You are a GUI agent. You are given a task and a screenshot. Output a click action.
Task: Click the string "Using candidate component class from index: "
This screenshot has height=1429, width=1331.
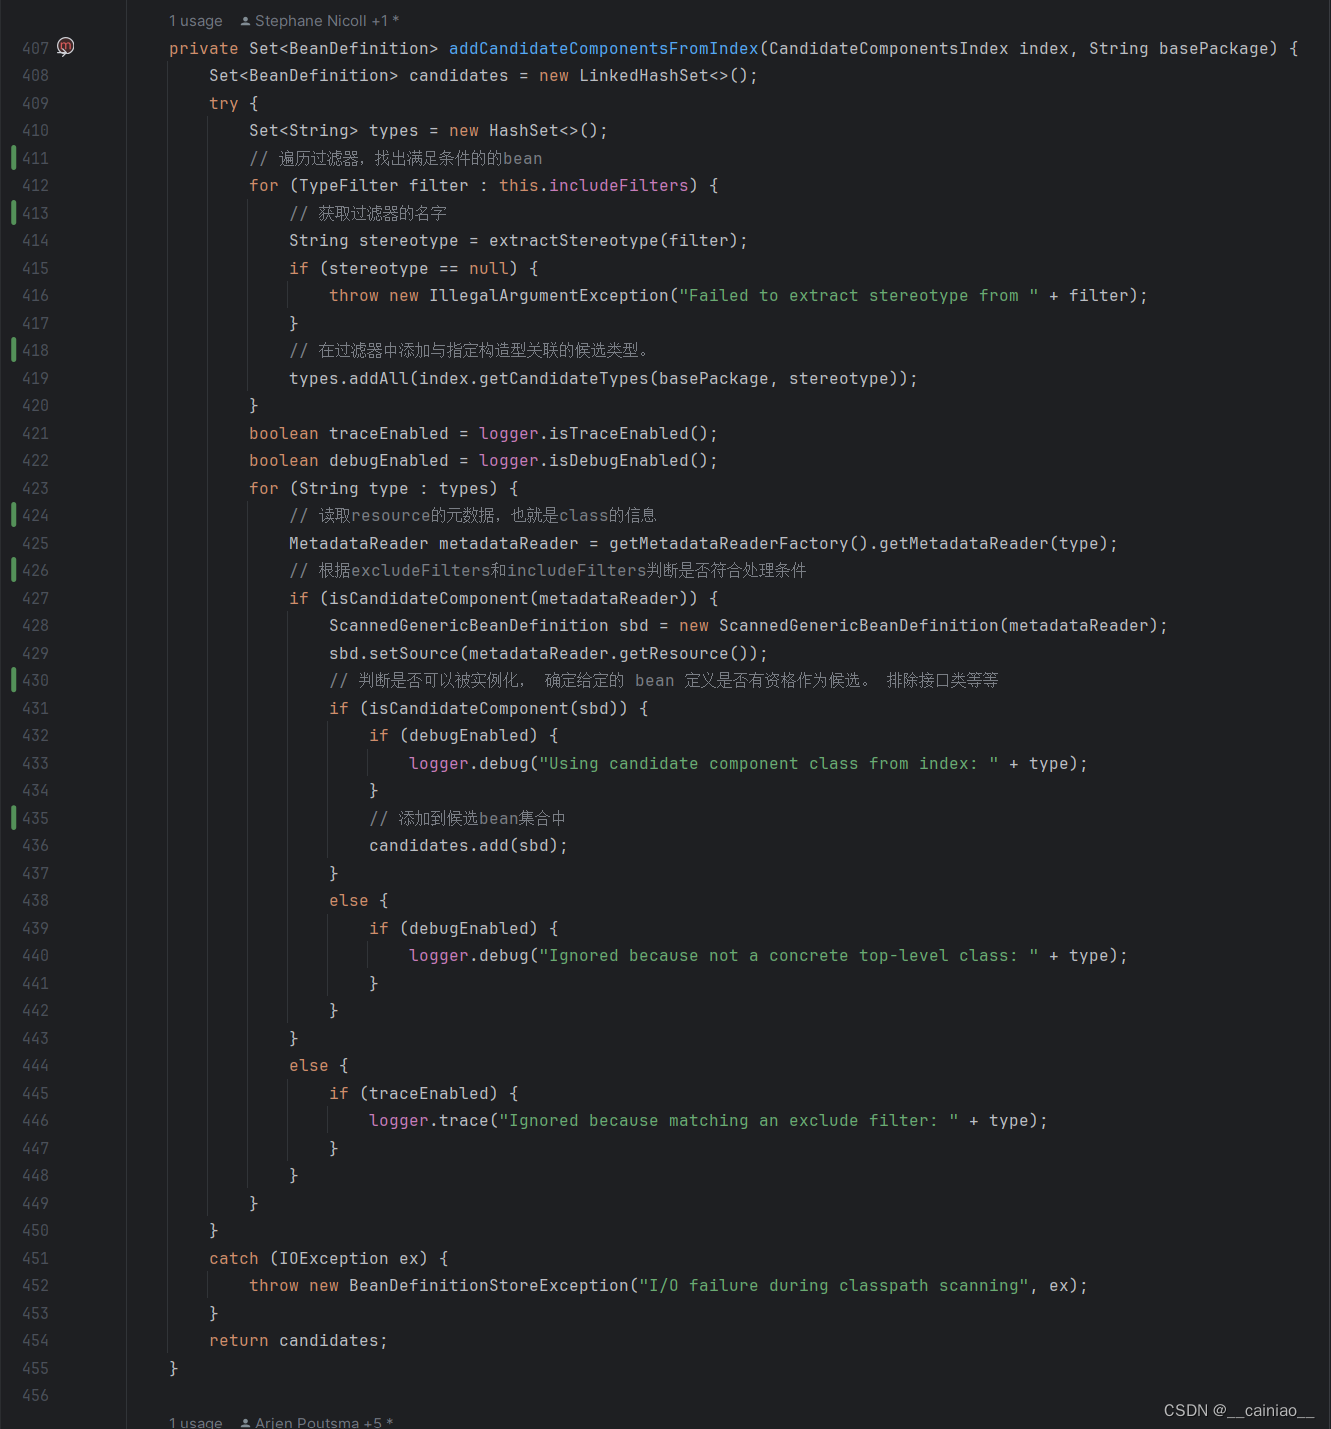click(x=769, y=763)
